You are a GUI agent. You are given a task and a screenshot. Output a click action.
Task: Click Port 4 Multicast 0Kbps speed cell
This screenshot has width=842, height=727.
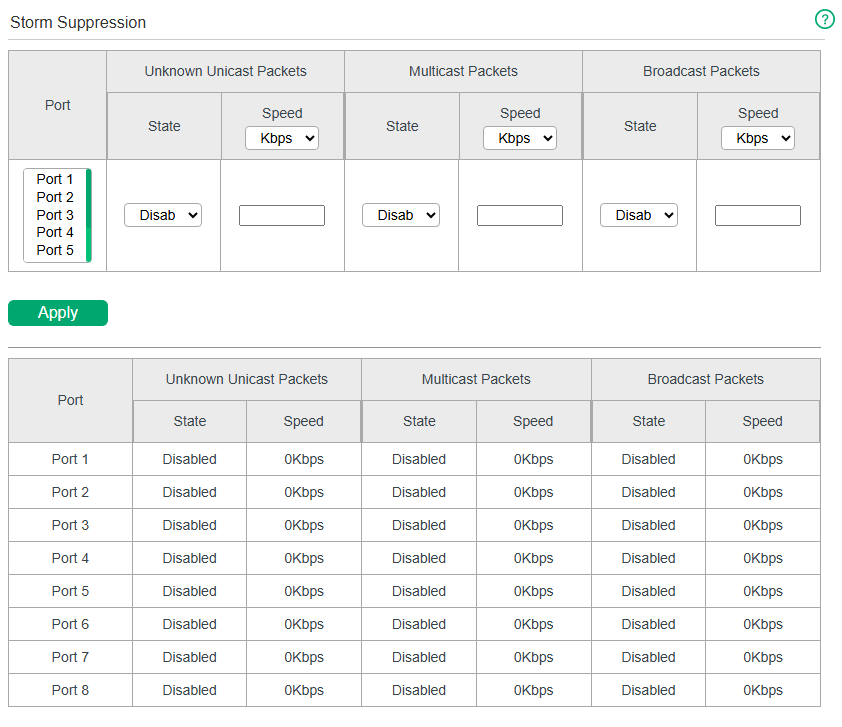click(x=533, y=558)
